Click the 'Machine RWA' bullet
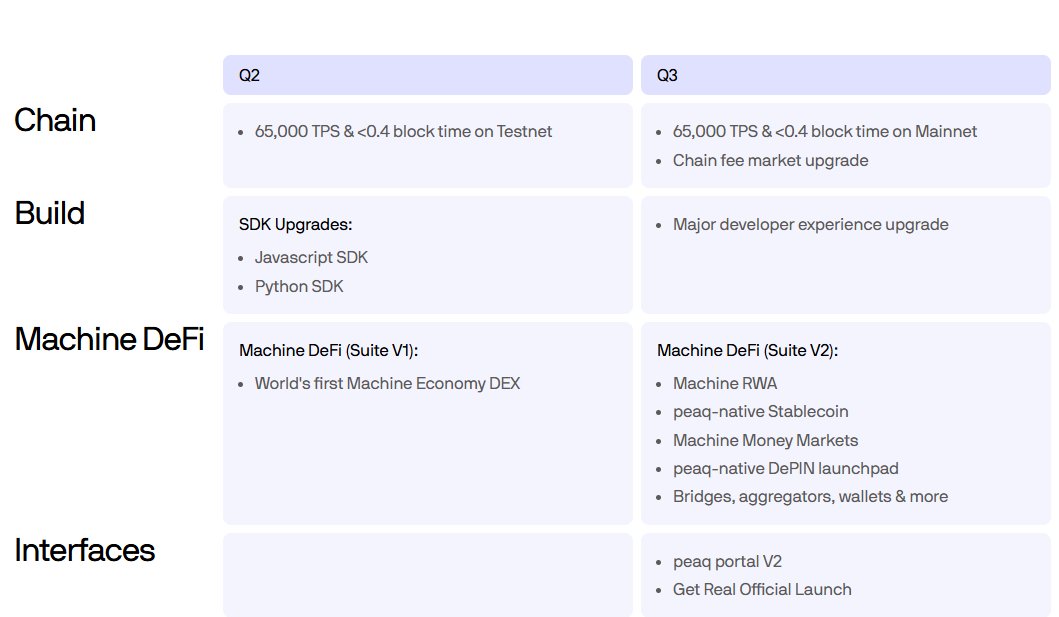The width and height of the screenshot is (1059, 617). tap(725, 383)
